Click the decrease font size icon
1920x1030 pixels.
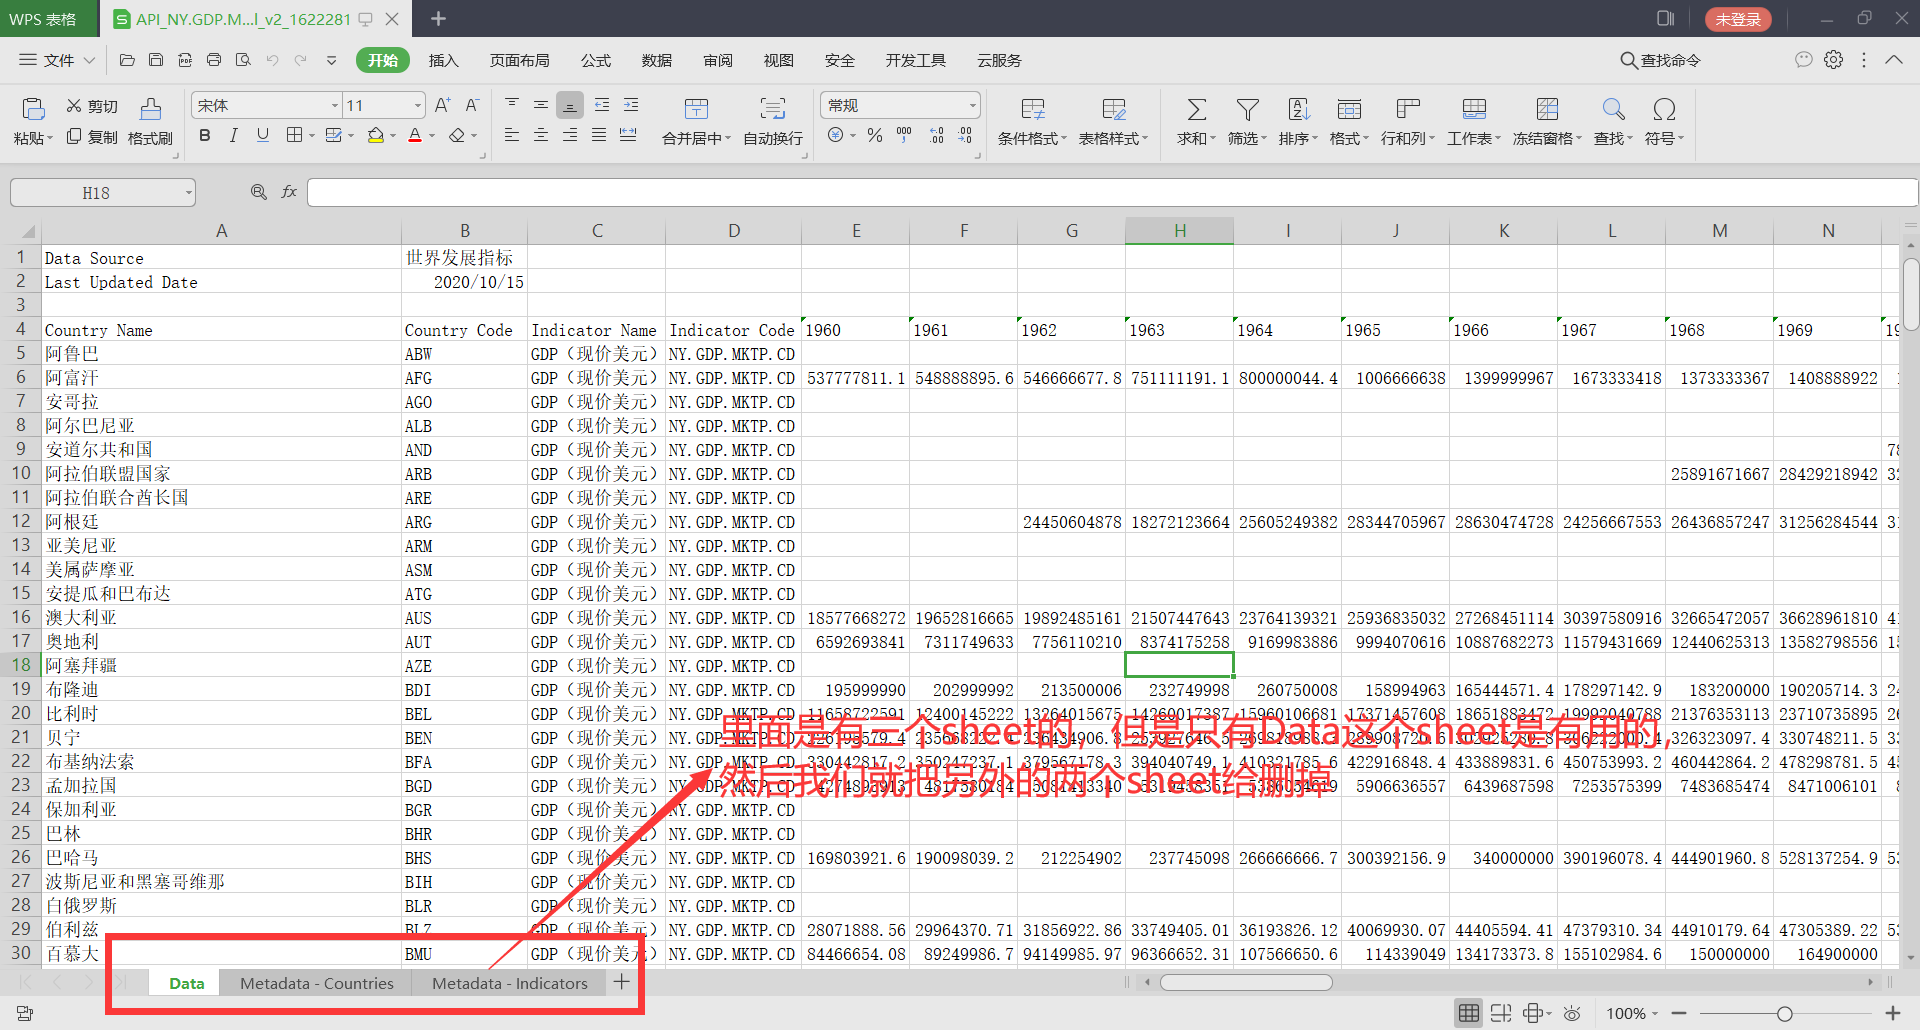[x=472, y=105]
